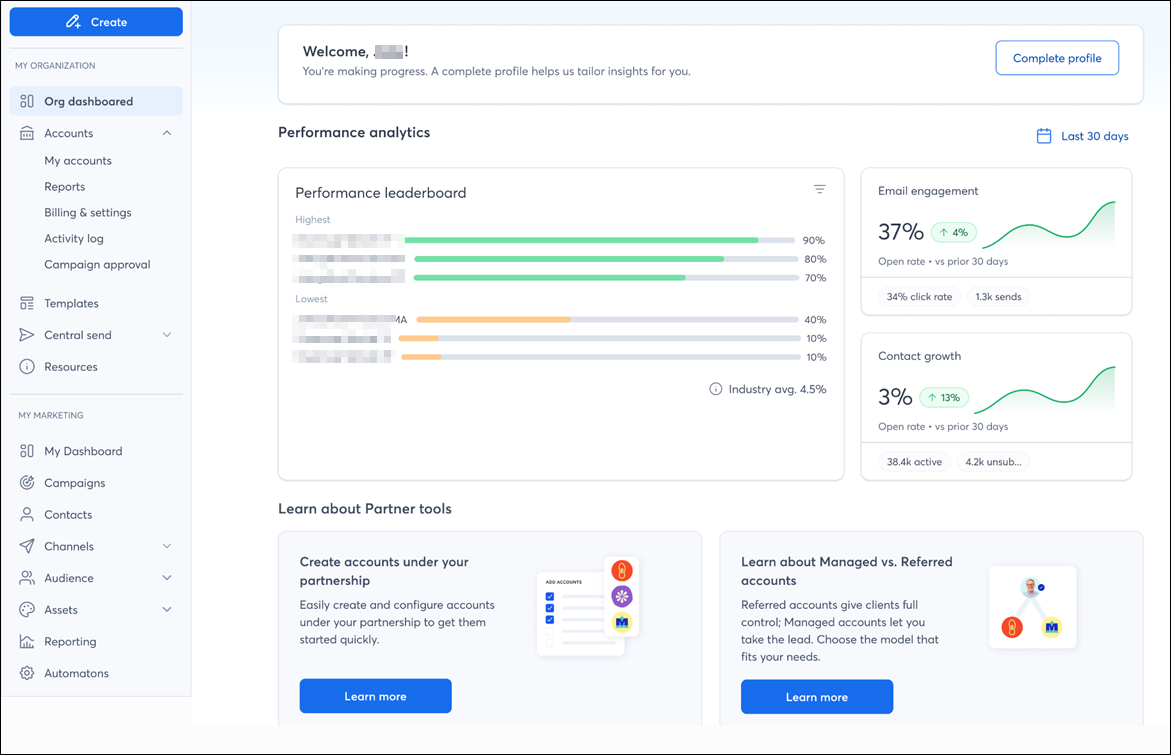This screenshot has width=1171, height=755.
Task: Click the Accounts building icon
Action: (27, 133)
